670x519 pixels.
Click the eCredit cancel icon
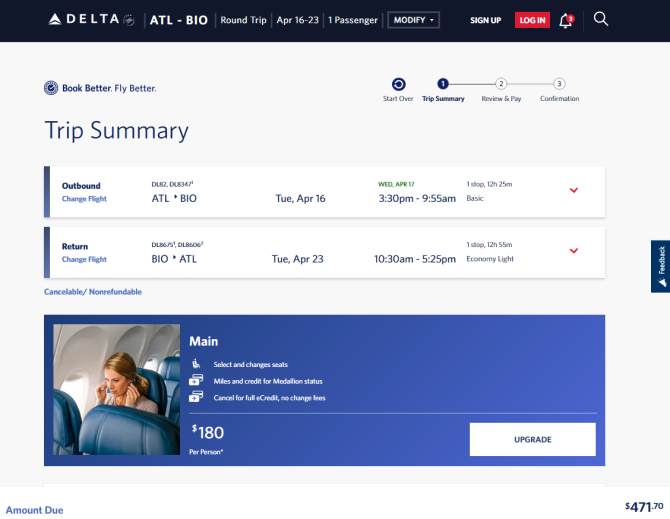(196, 396)
